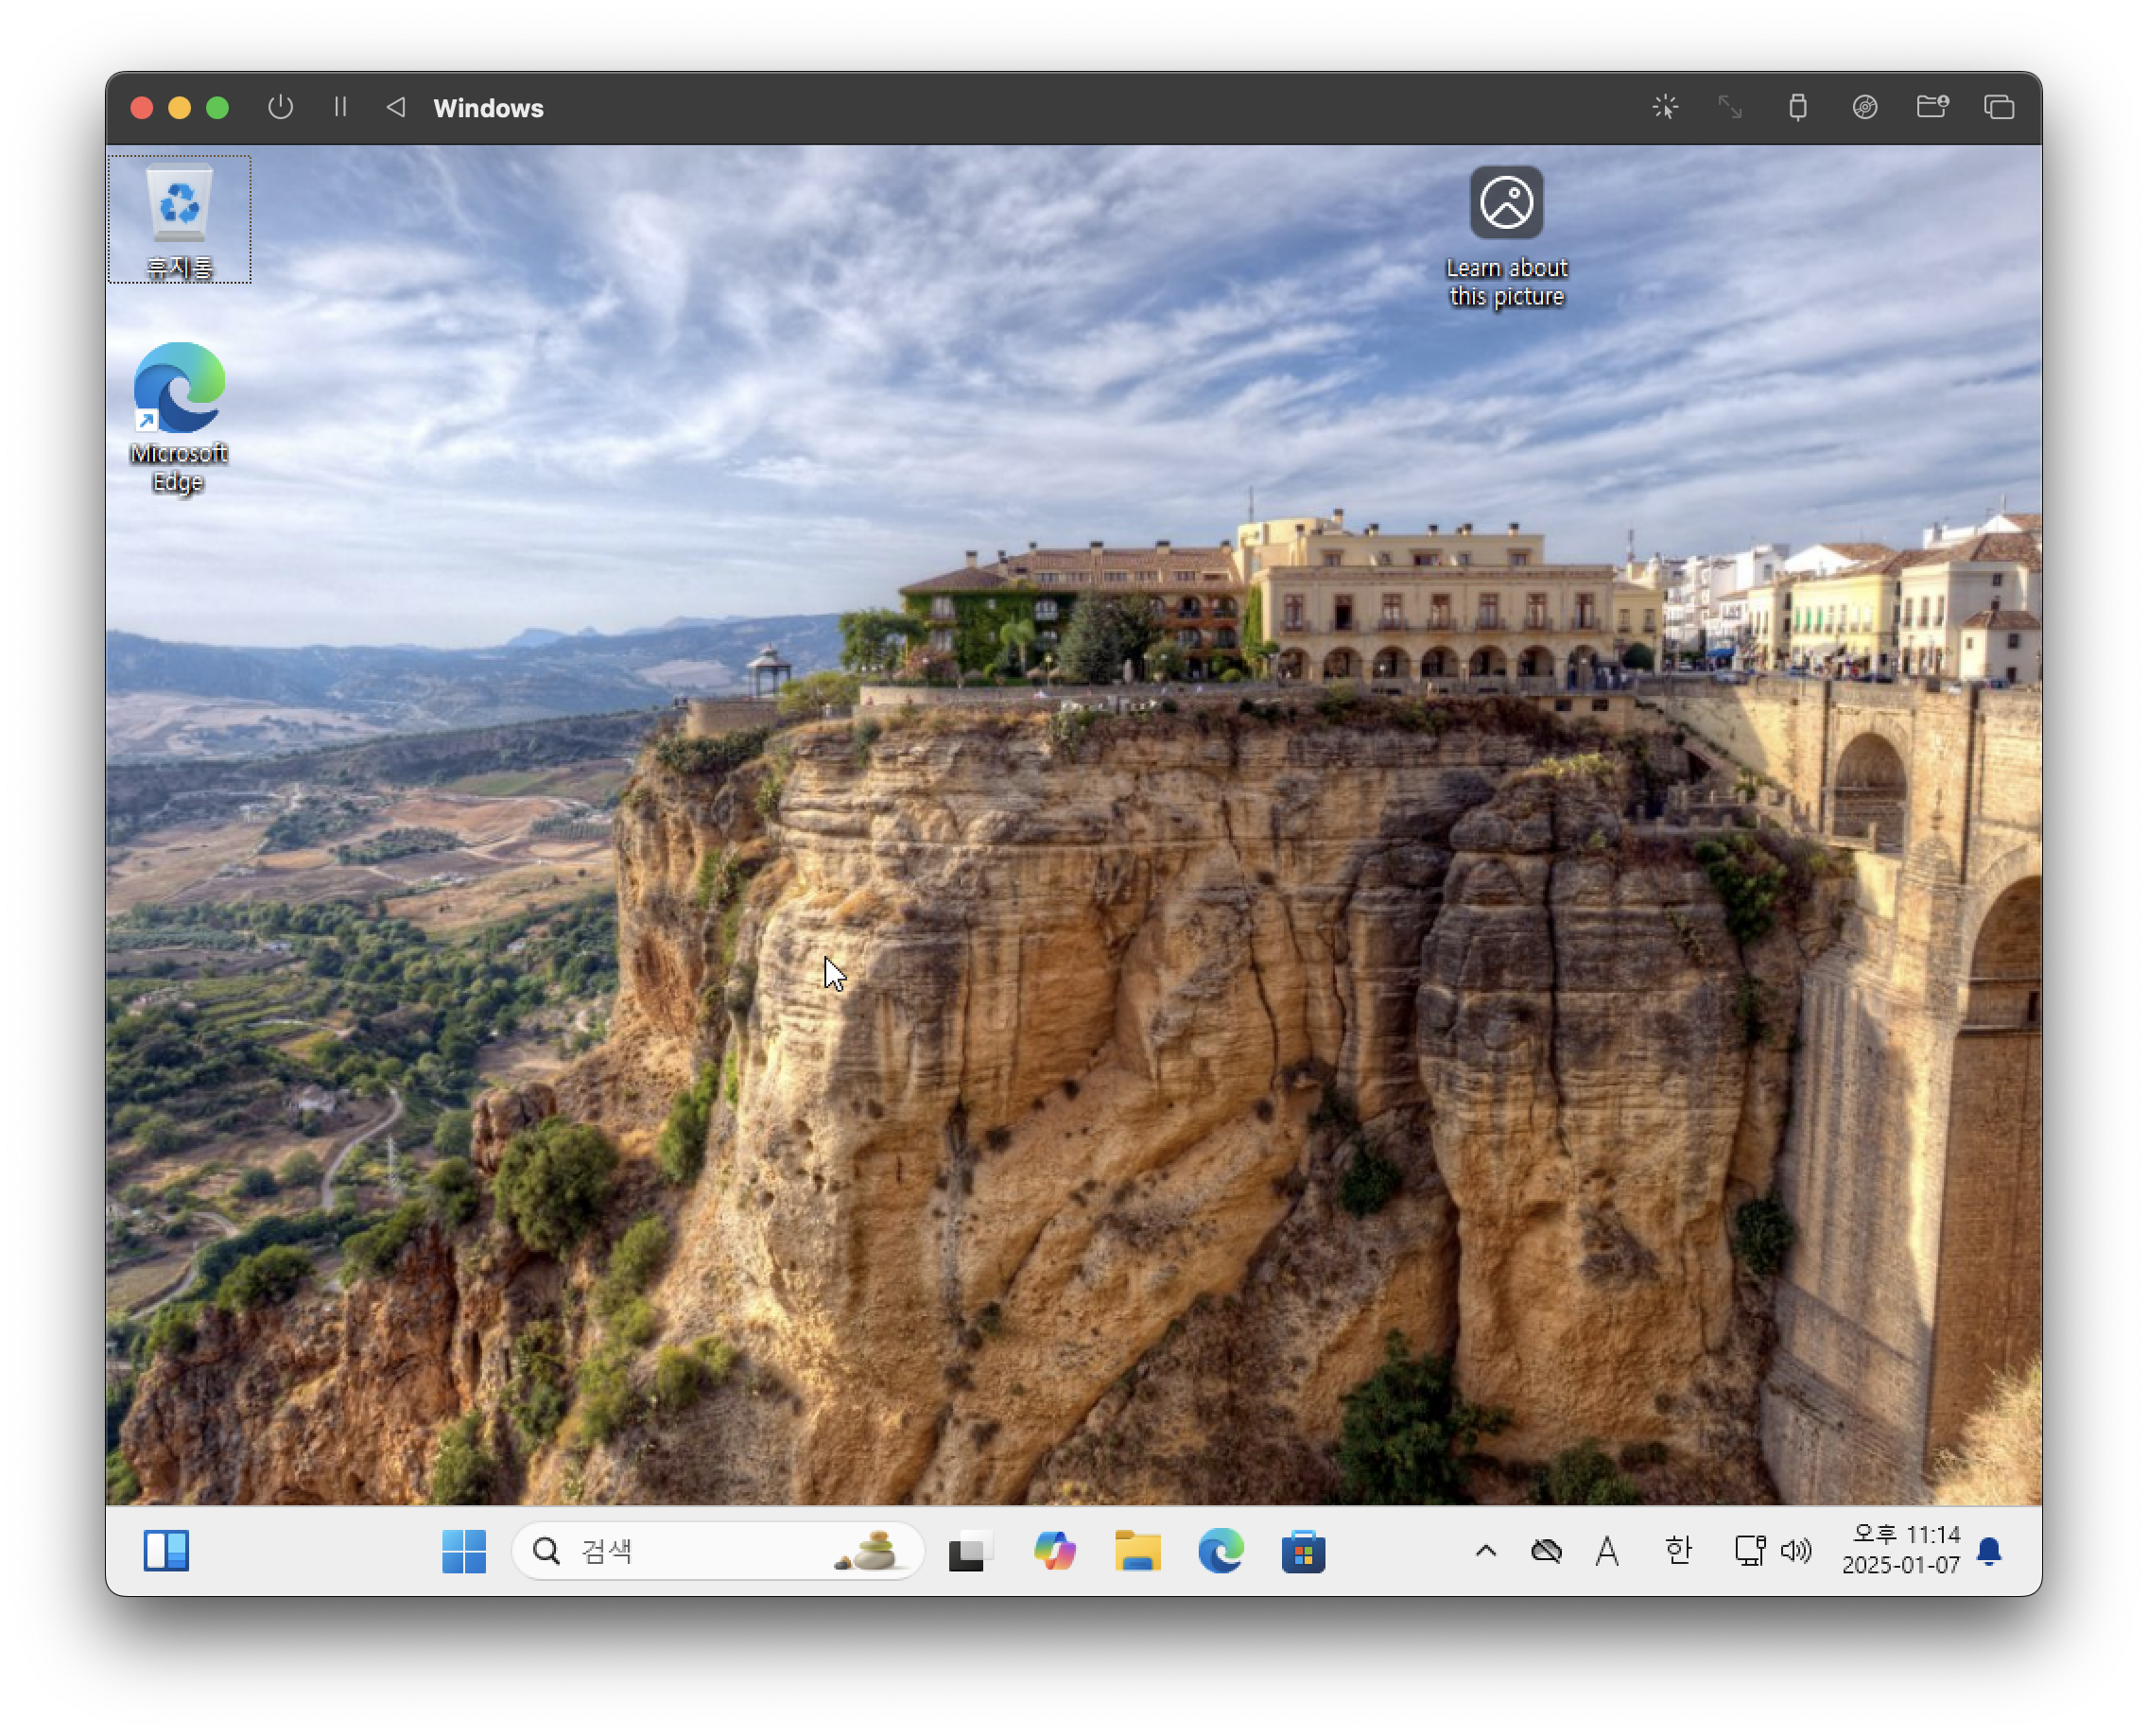
Task: Click the VM power button
Action: 281,107
